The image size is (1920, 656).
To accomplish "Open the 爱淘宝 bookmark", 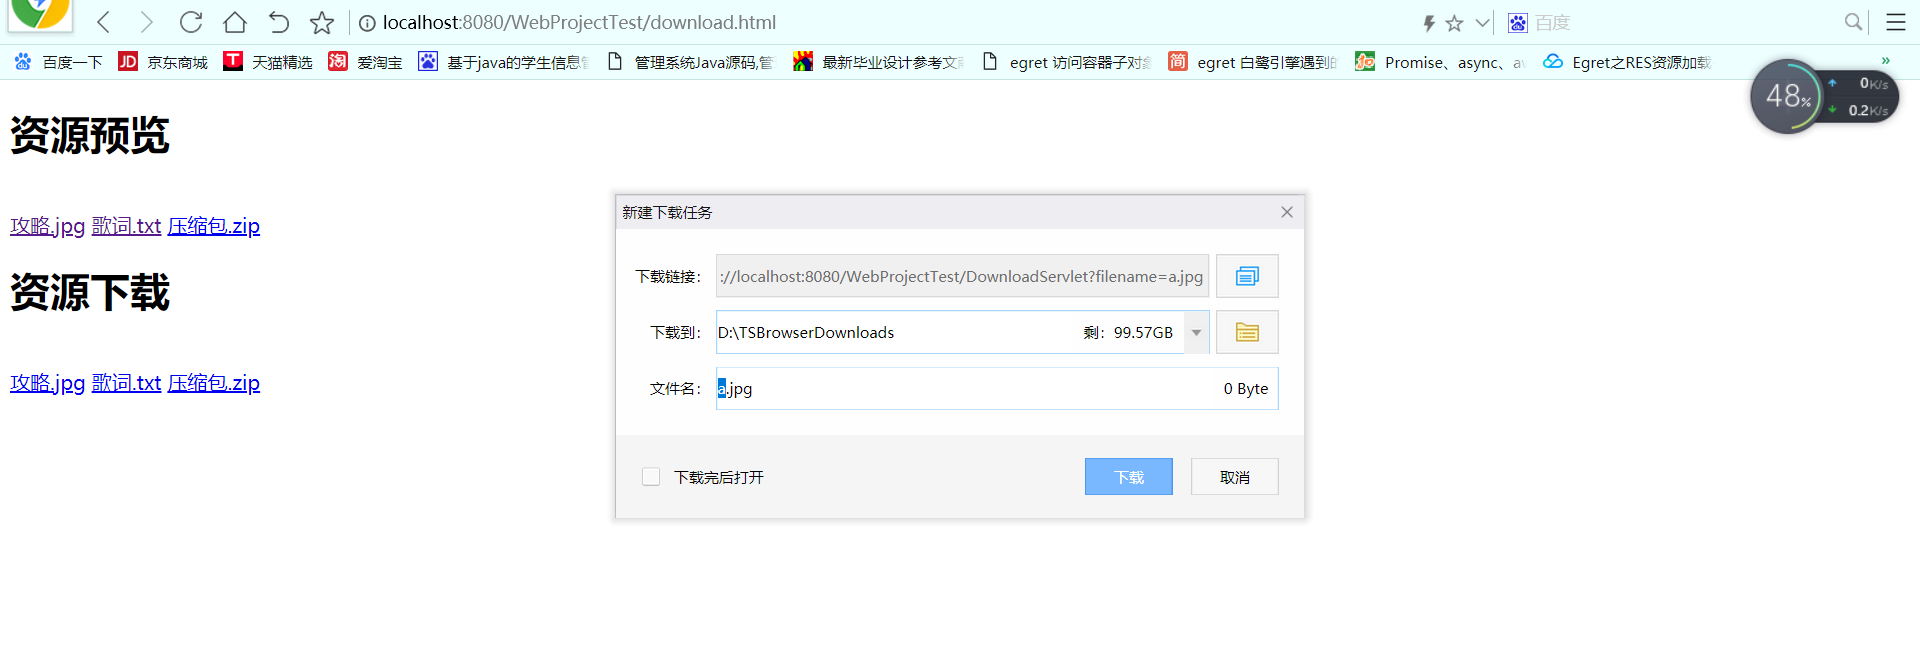I will [365, 62].
